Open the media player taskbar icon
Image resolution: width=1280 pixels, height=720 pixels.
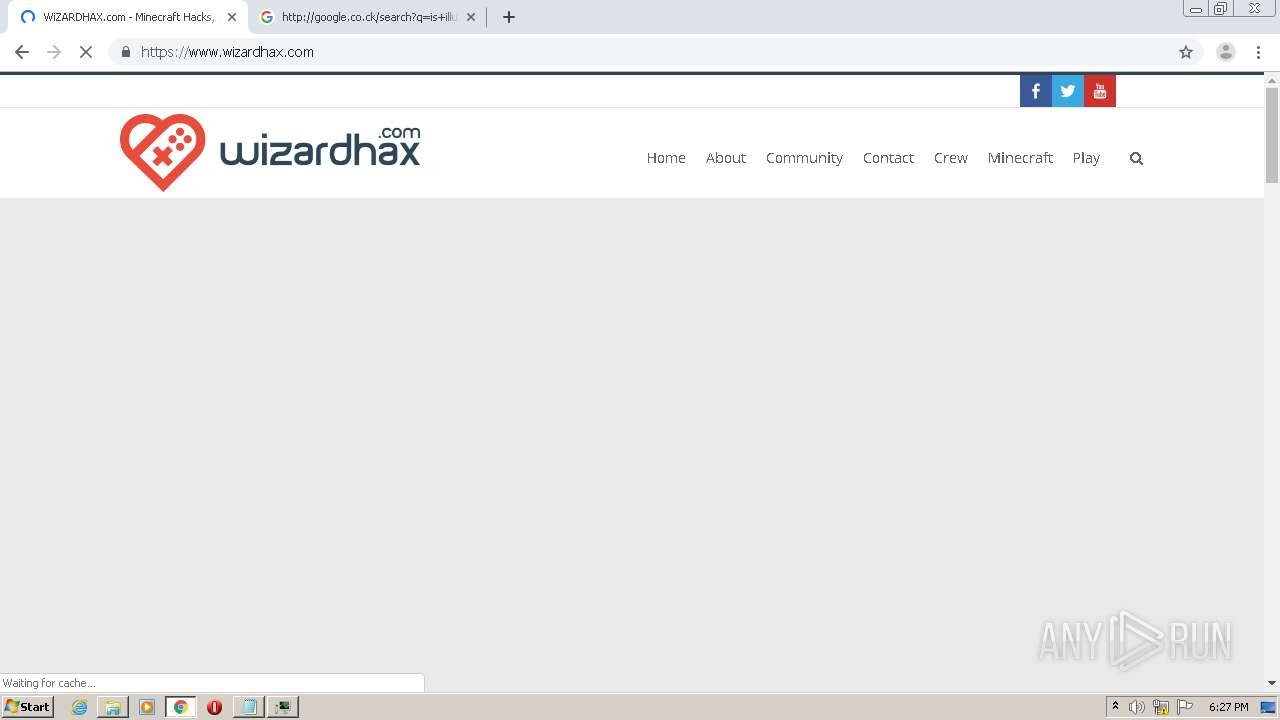coord(147,707)
